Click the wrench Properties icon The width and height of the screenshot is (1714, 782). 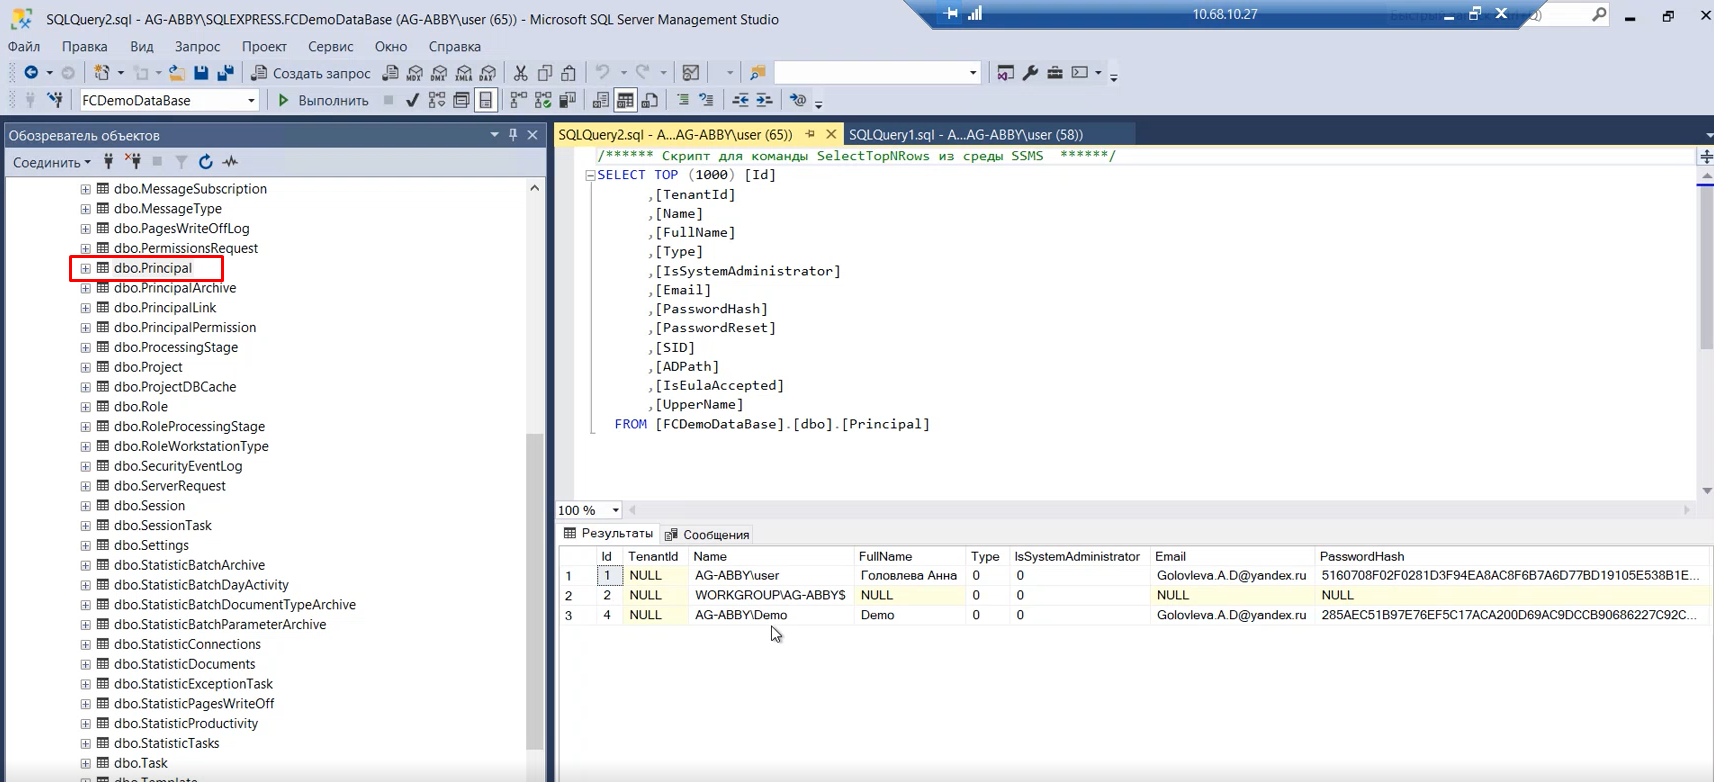1030,72
